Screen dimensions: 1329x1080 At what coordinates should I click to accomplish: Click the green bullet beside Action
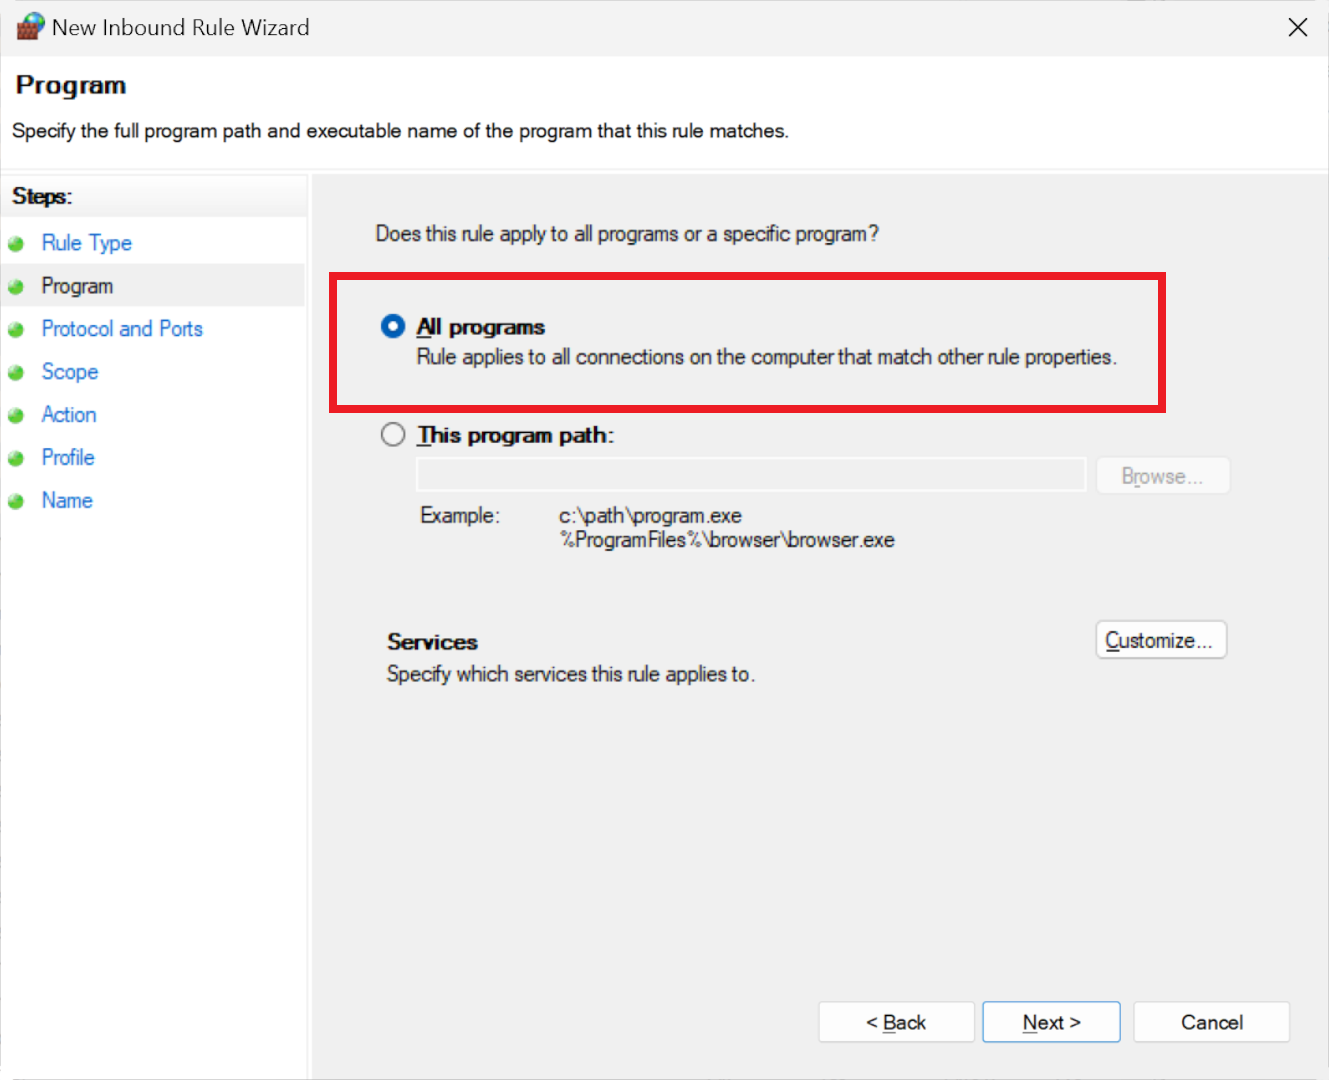tap(16, 416)
